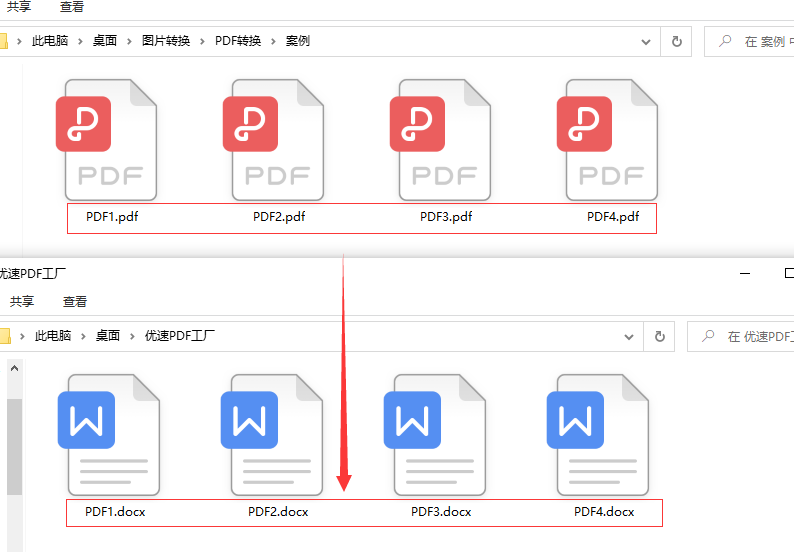
Task: Open the PDF1.pdf file icon
Action: click(x=107, y=140)
